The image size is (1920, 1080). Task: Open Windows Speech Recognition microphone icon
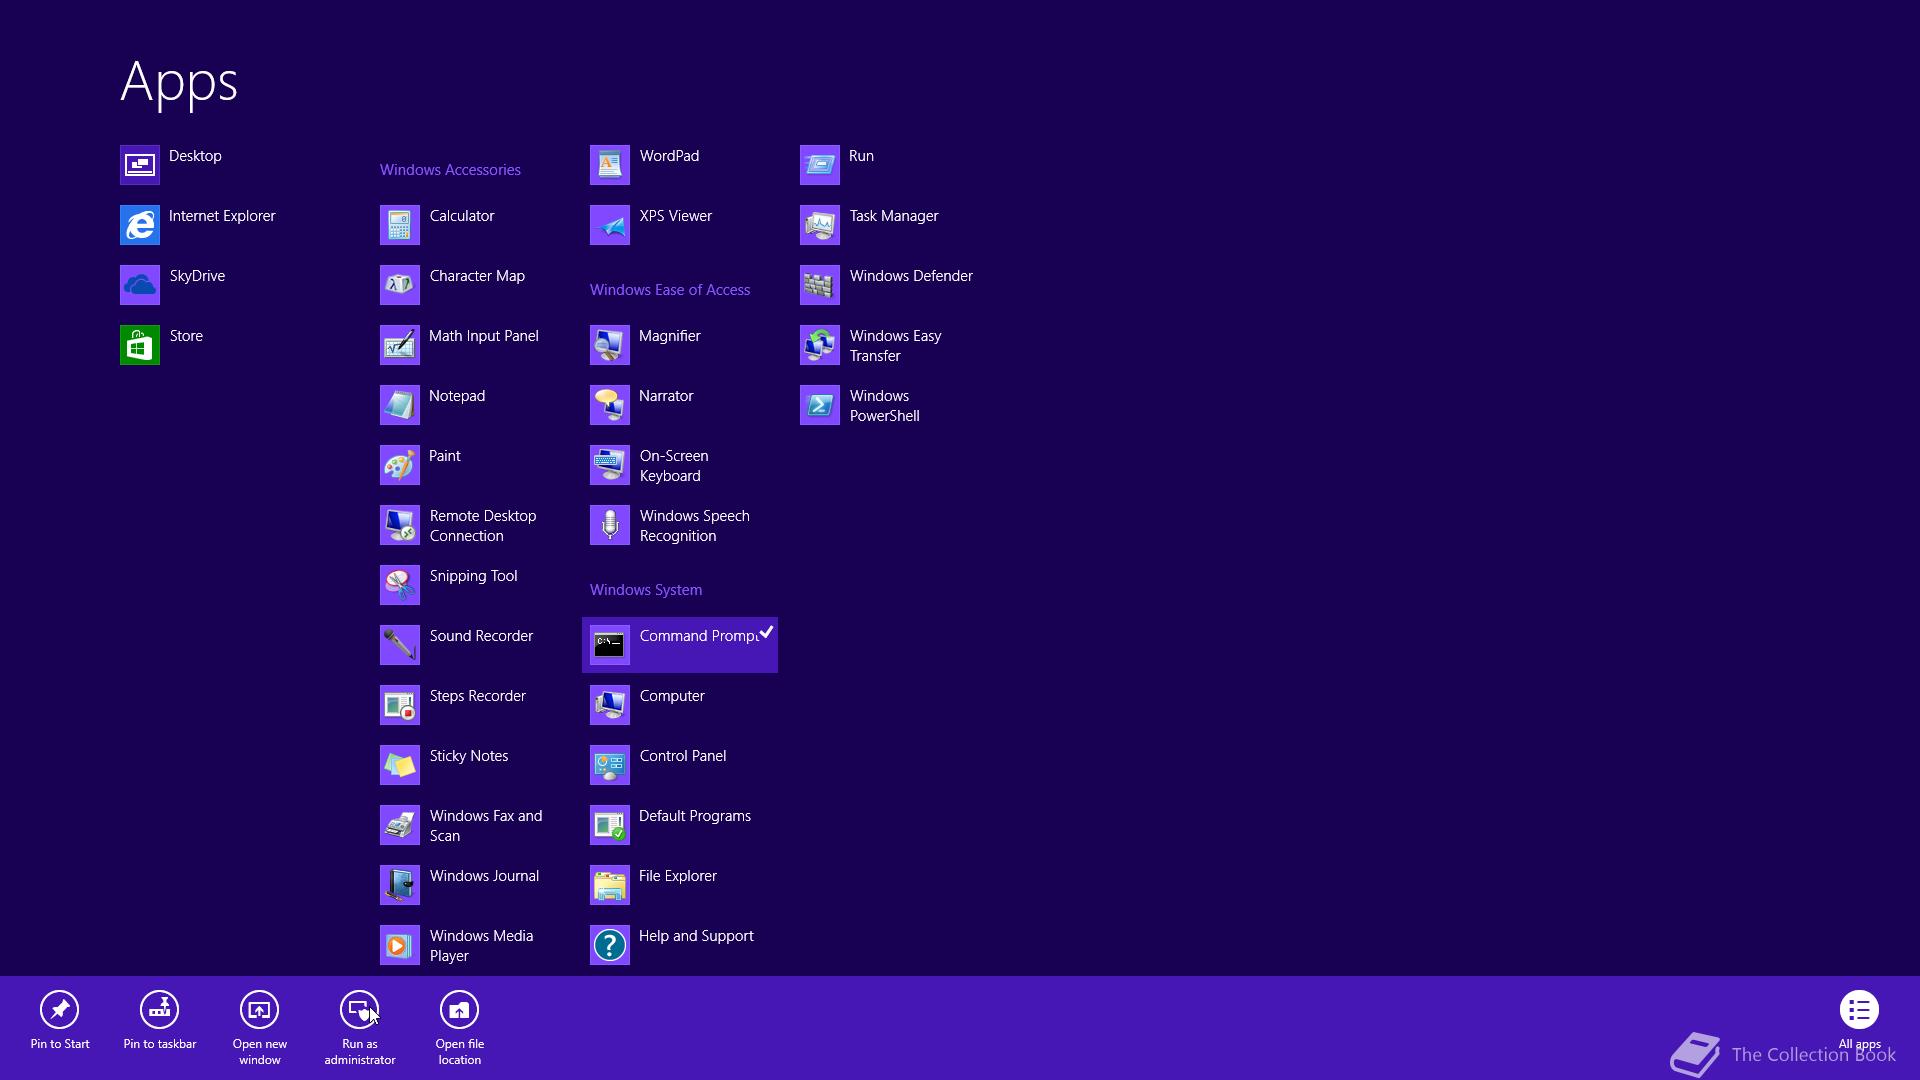coord(610,525)
